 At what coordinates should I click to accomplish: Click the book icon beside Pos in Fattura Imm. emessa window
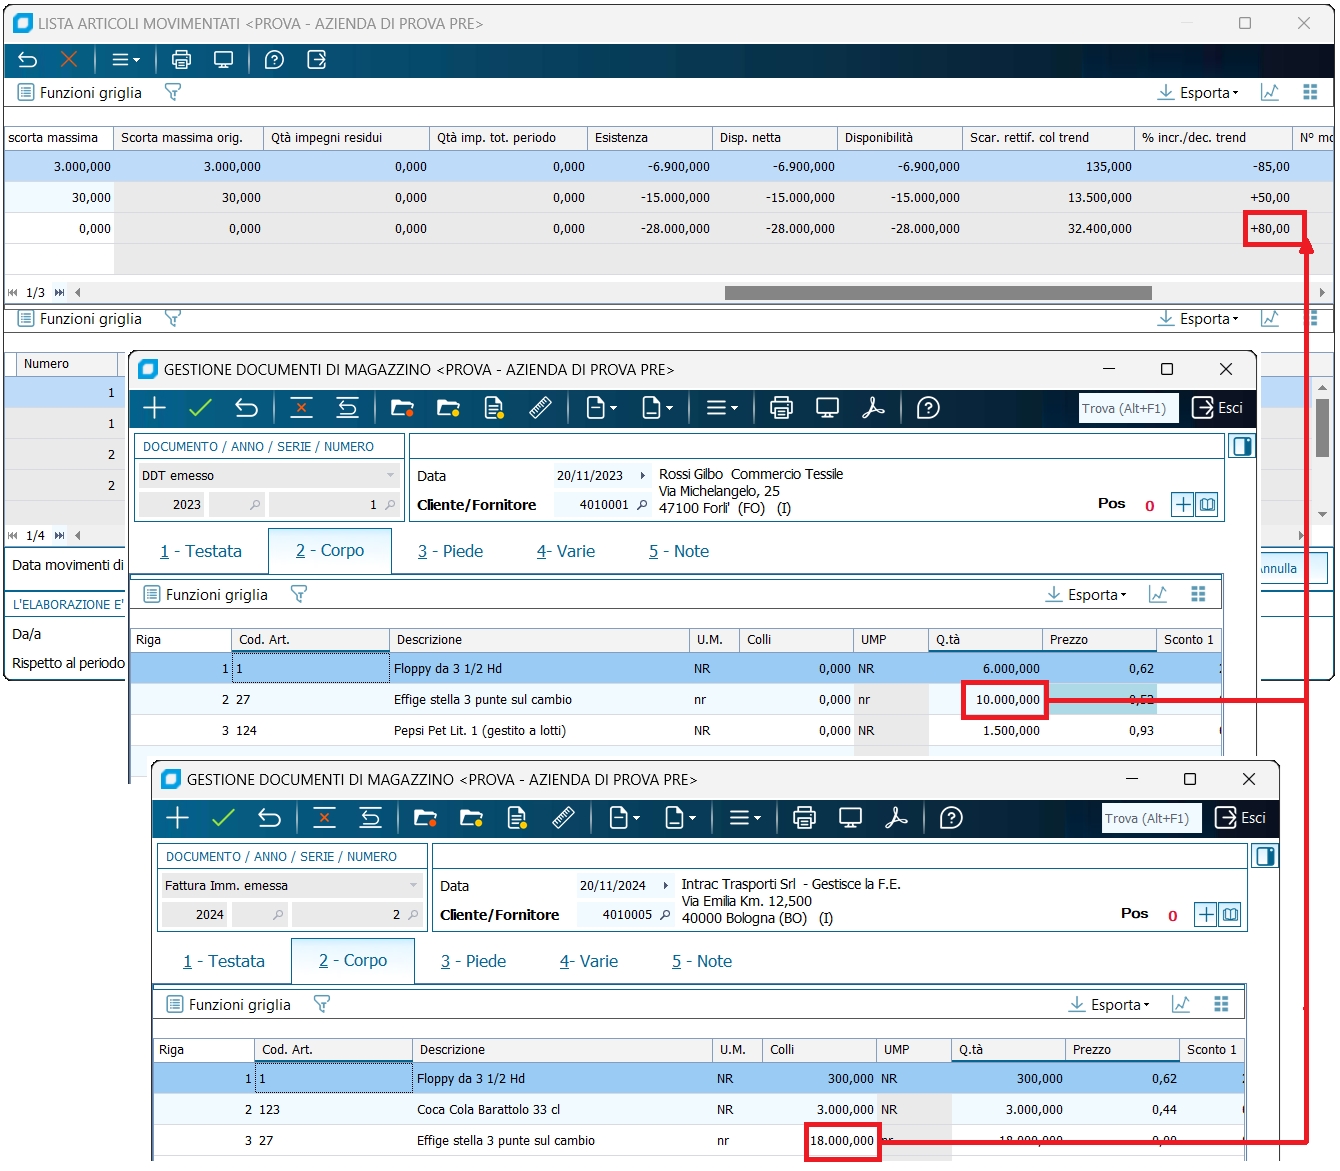tap(1230, 914)
